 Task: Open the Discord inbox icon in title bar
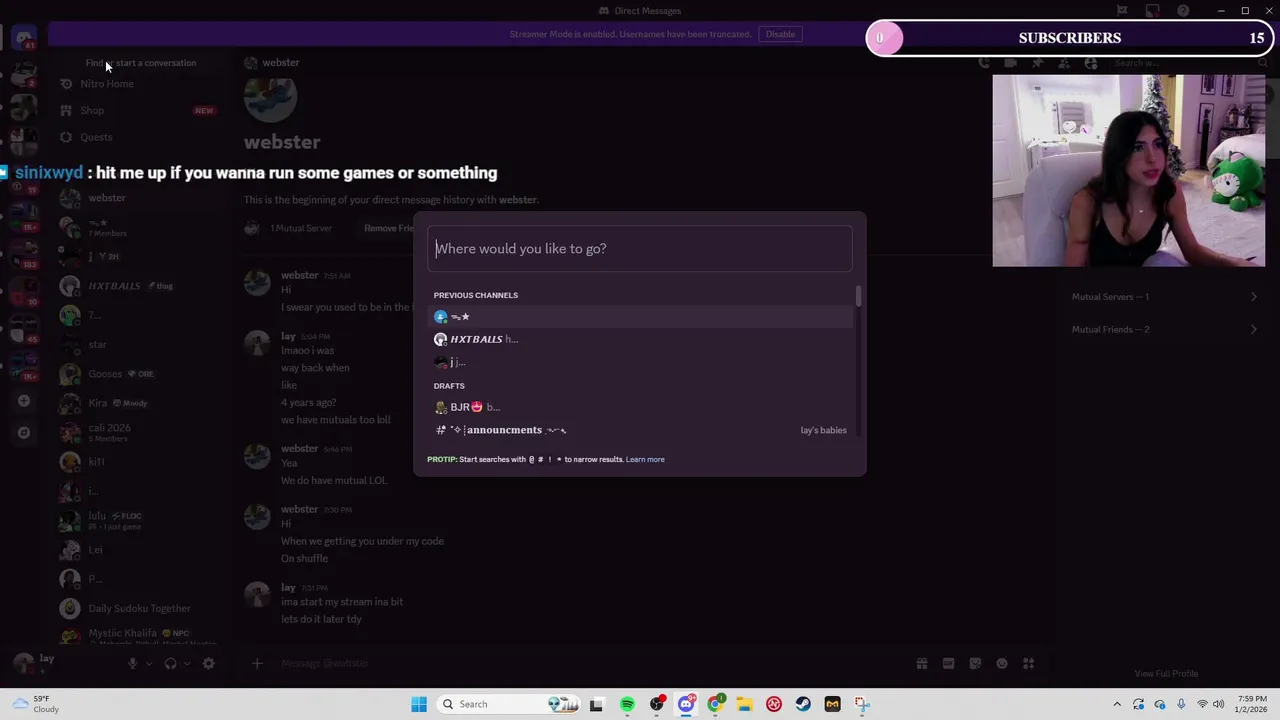[x=1152, y=11]
